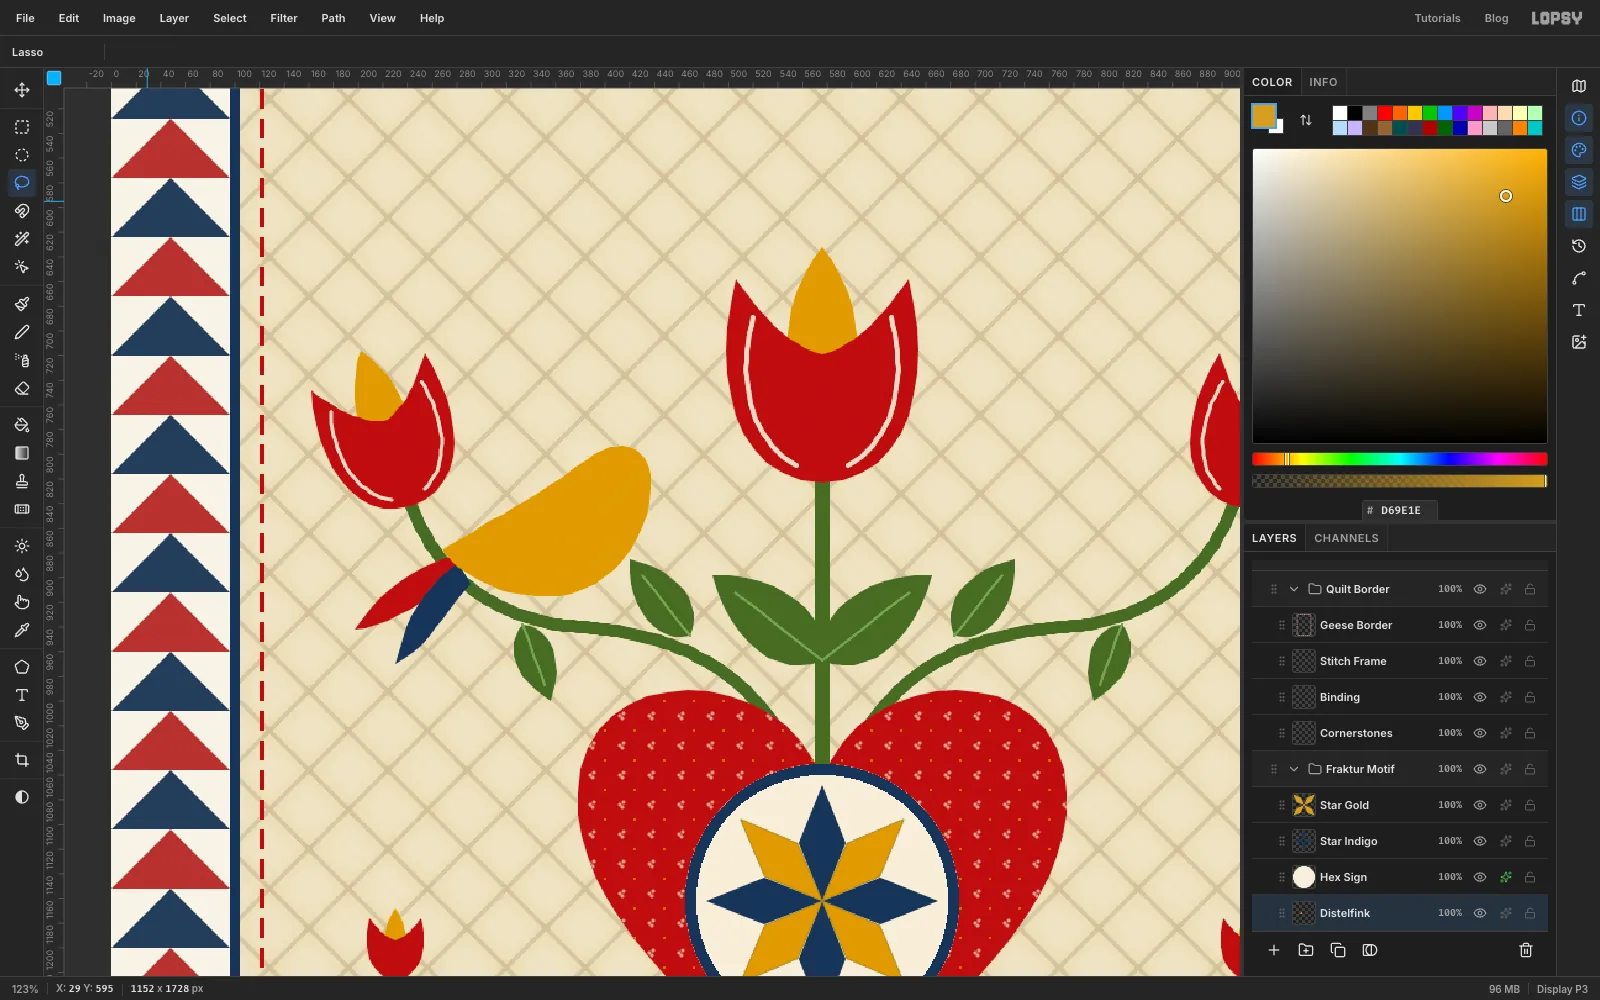Pick the red swatch in the palette

(1385, 113)
